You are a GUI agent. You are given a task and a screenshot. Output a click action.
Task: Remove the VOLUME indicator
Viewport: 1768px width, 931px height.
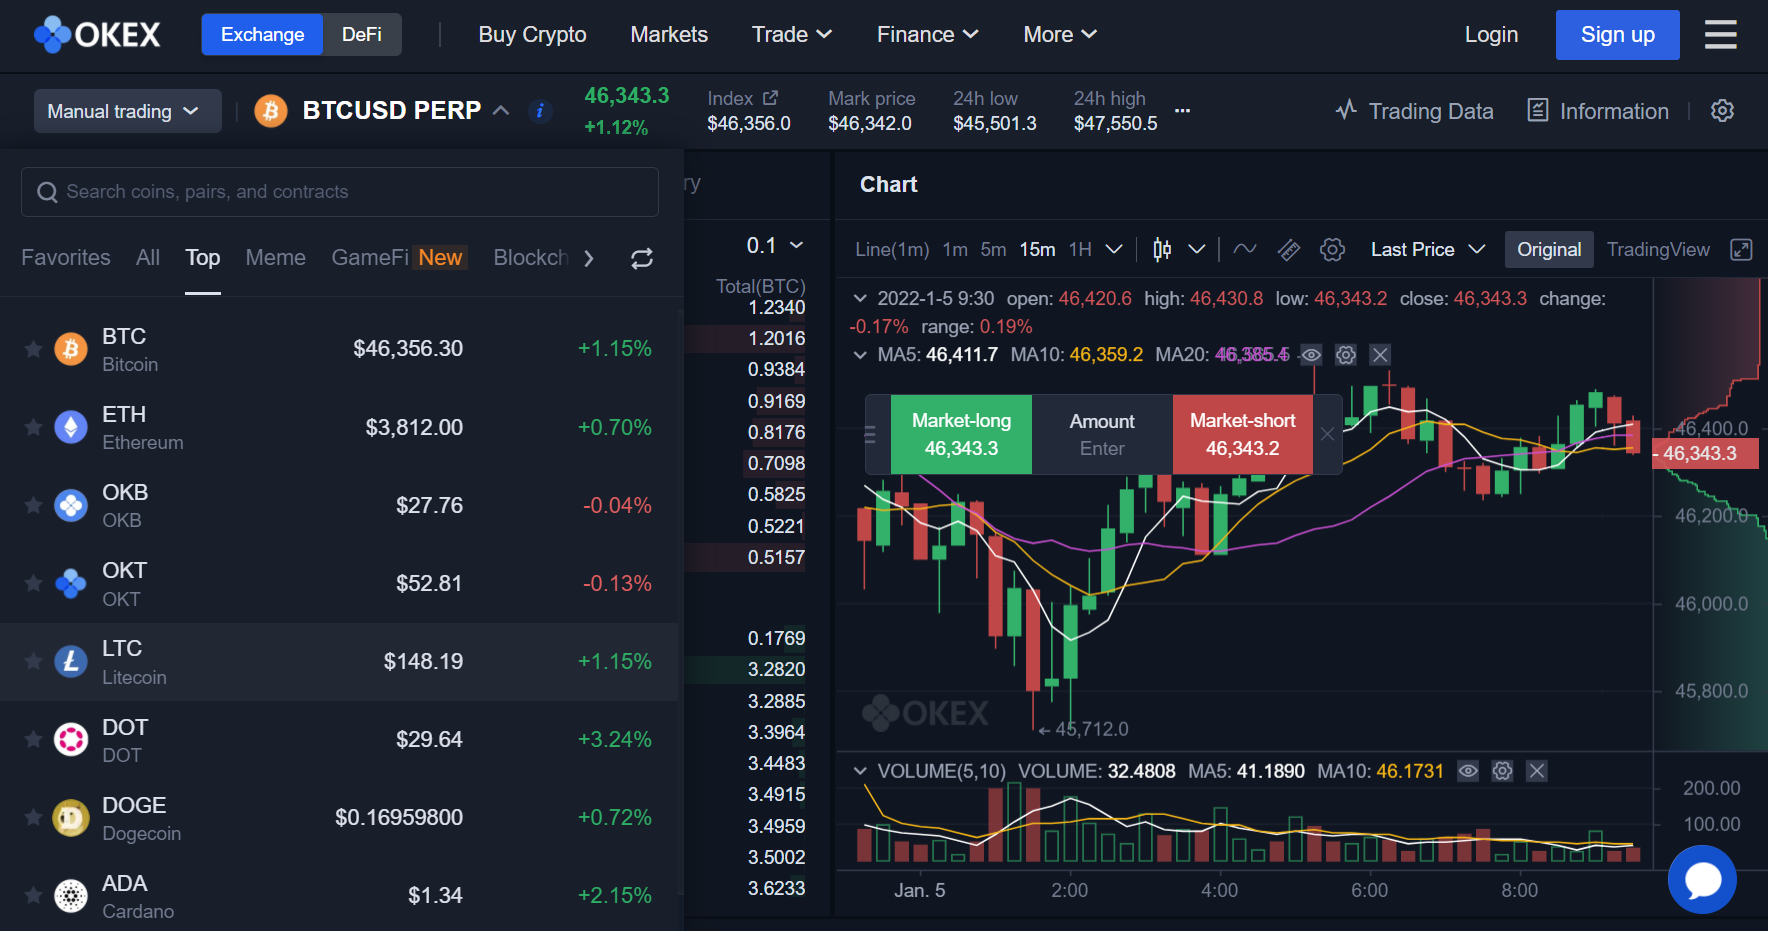(1537, 771)
